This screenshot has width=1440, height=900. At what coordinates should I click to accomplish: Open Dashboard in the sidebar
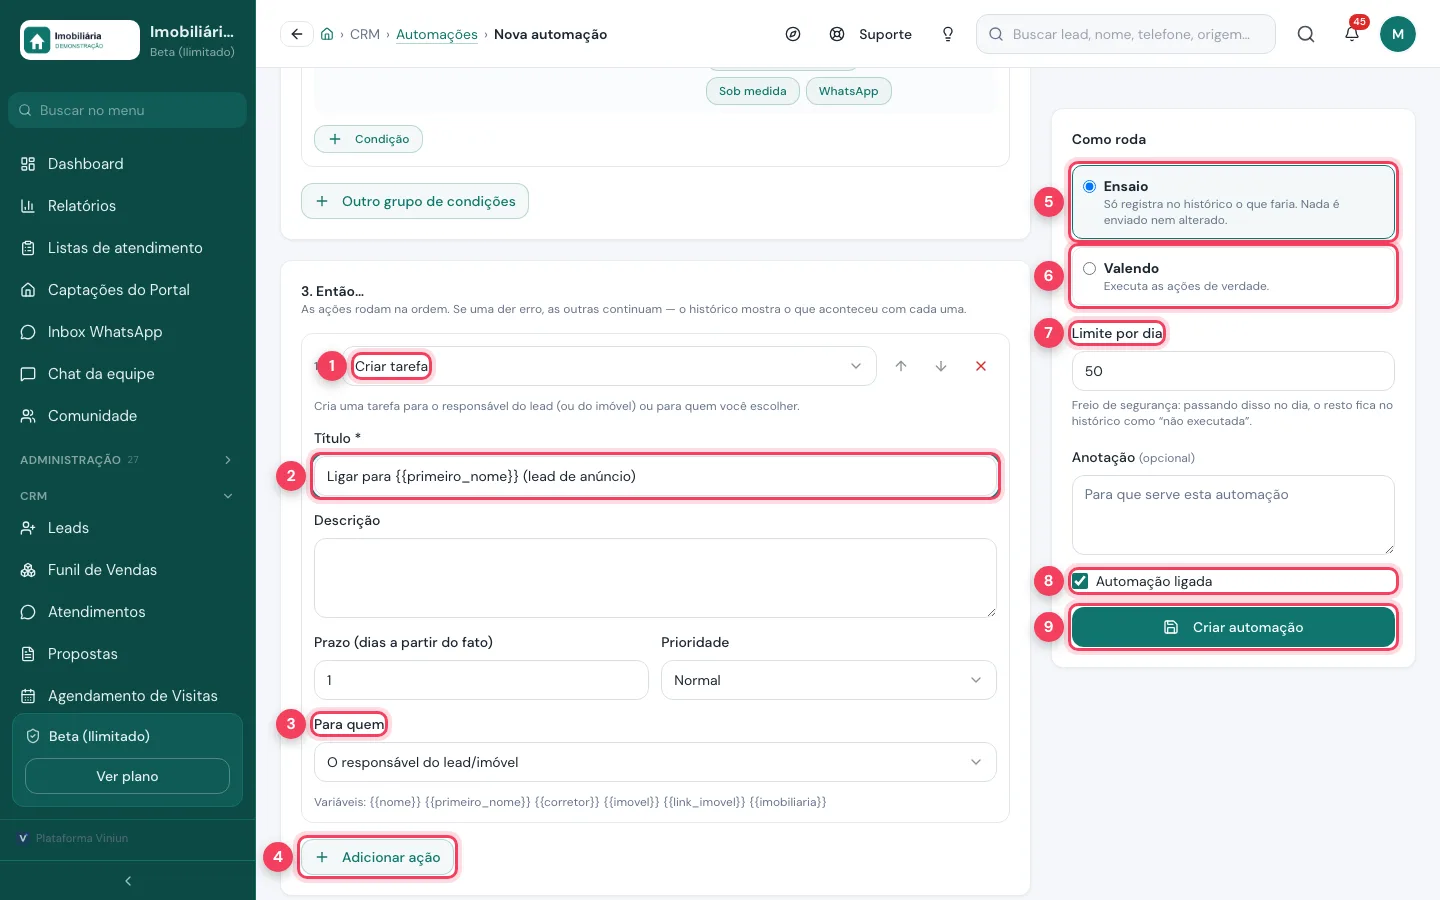pos(127,164)
